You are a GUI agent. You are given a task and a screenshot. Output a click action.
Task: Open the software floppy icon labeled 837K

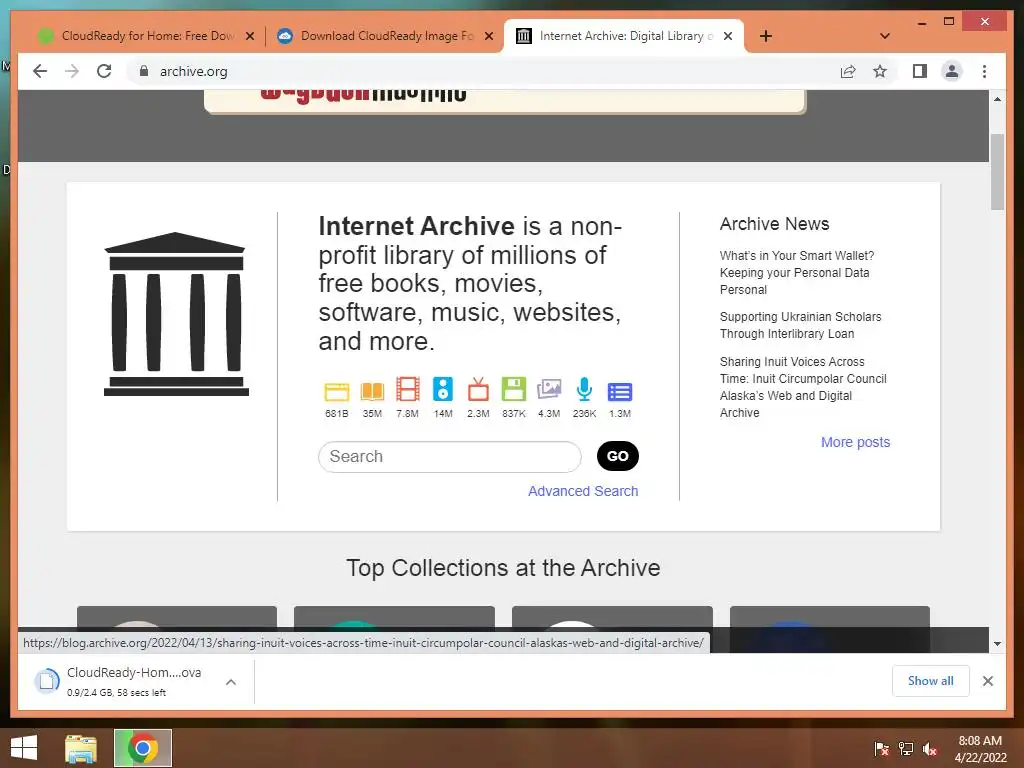tap(513, 389)
